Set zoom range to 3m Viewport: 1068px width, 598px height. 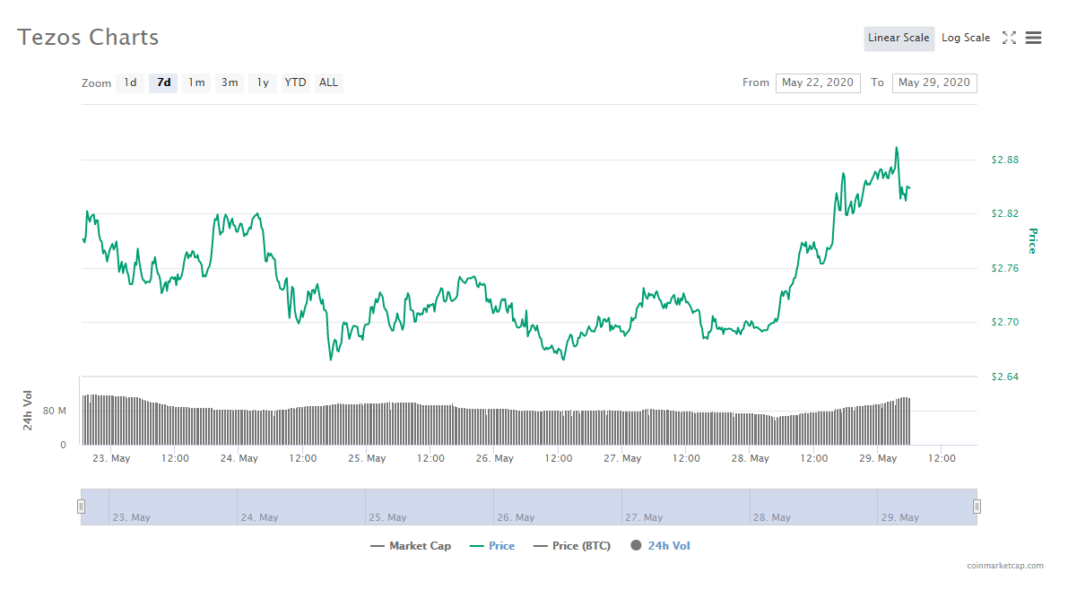point(230,82)
